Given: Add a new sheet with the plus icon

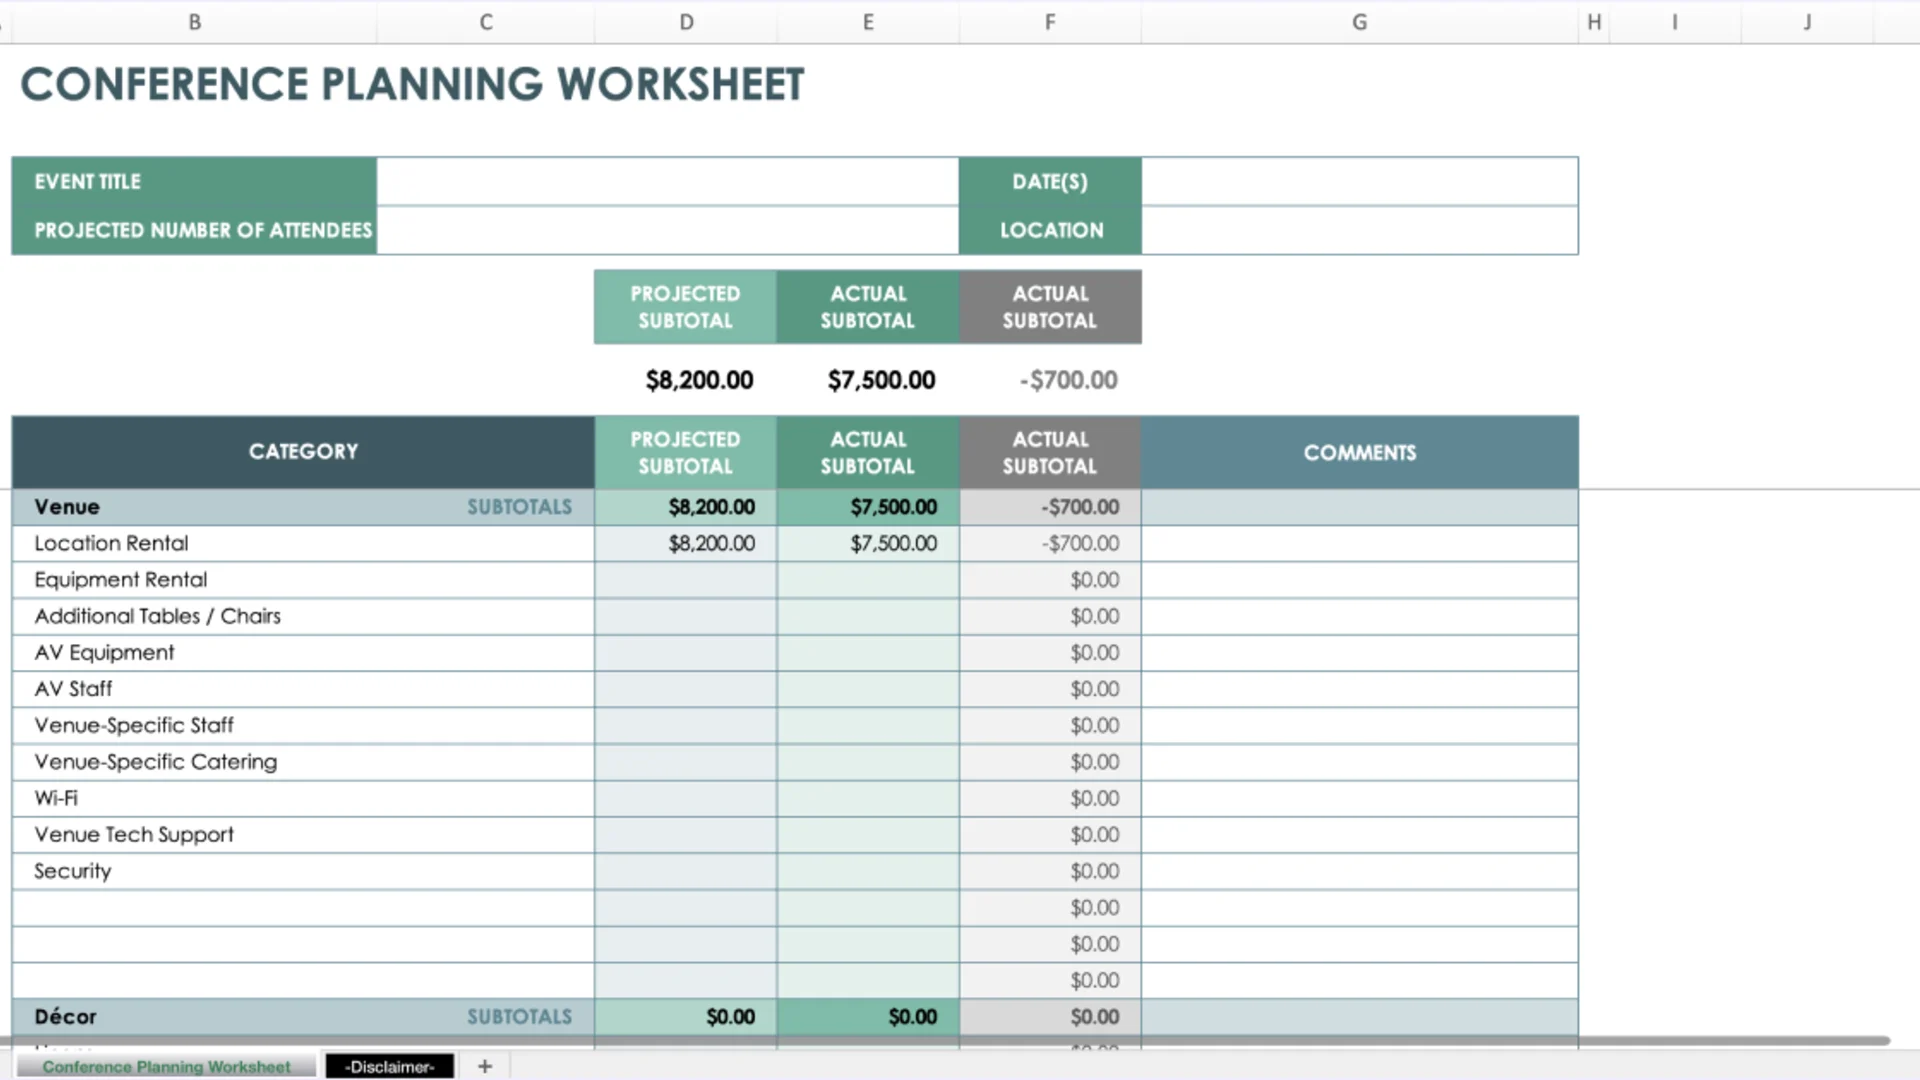Looking at the screenshot, I should [485, 1066].
